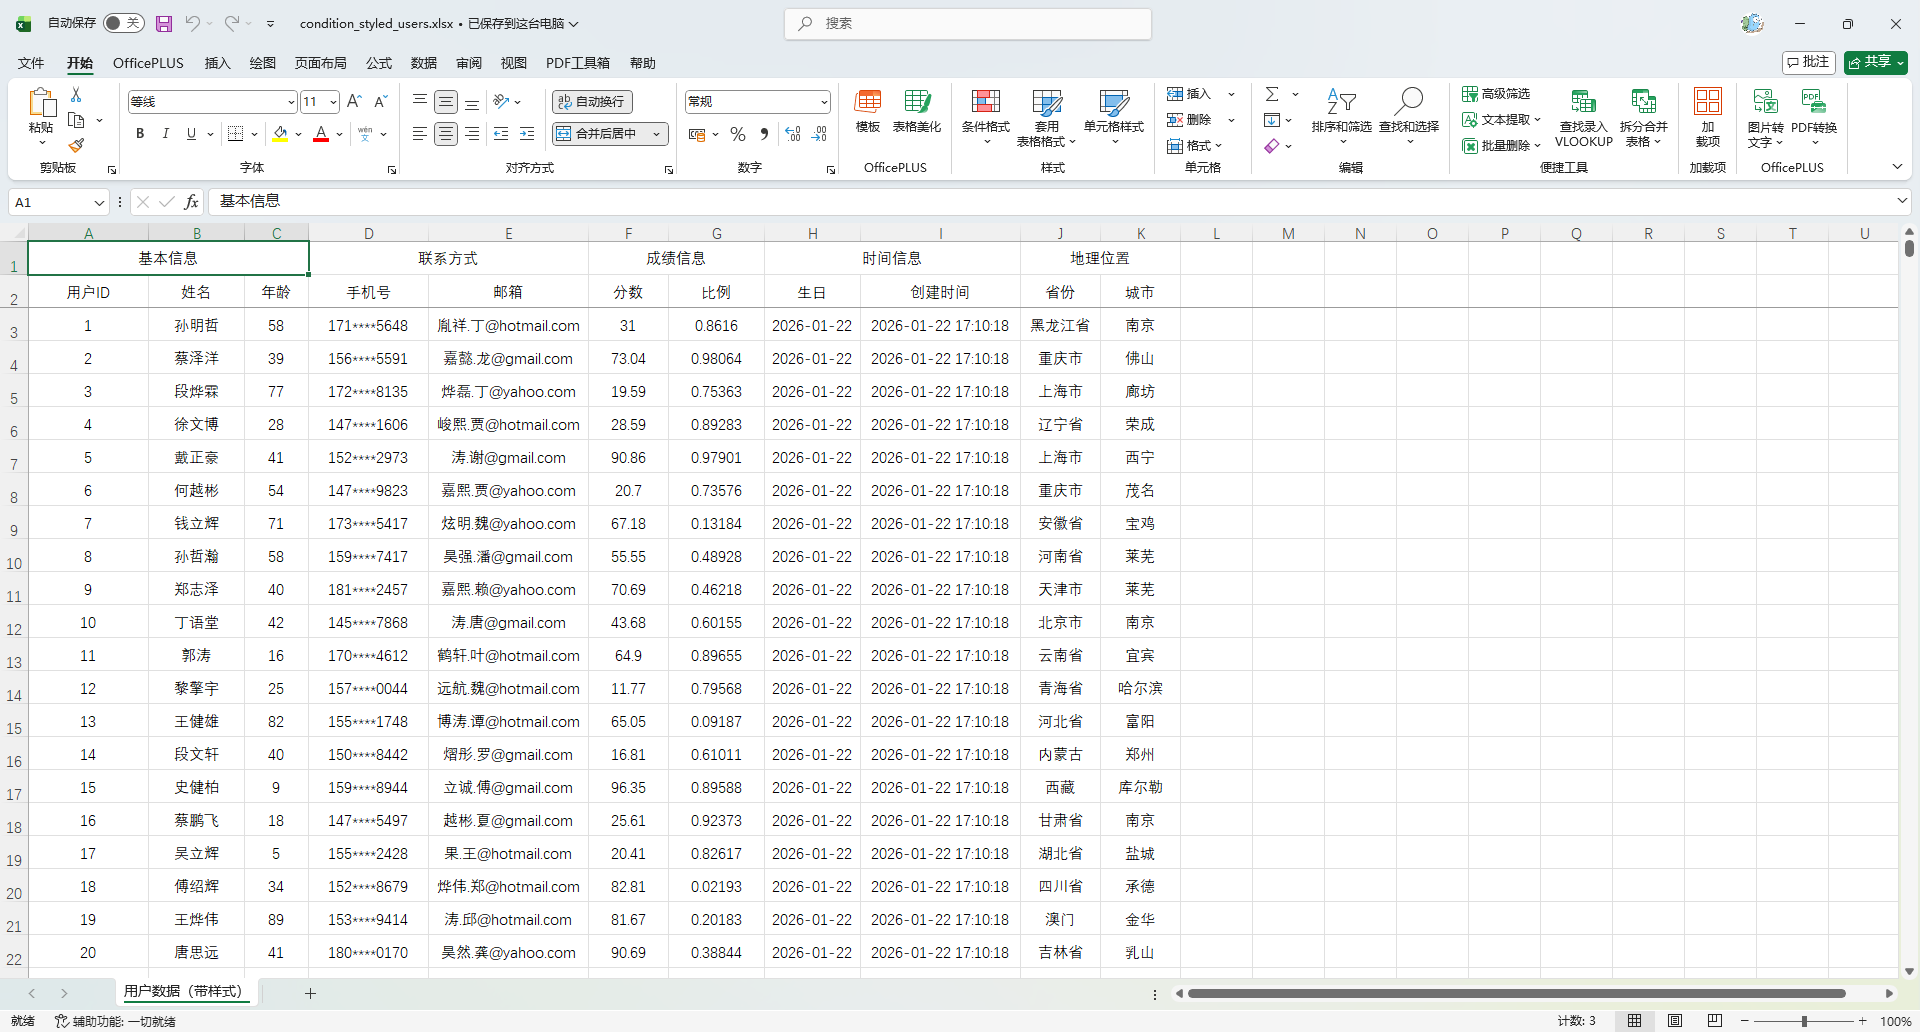Open the Name Box dropdown arrow
This screenshot has height=1032, width=1920.
(99, 203)
